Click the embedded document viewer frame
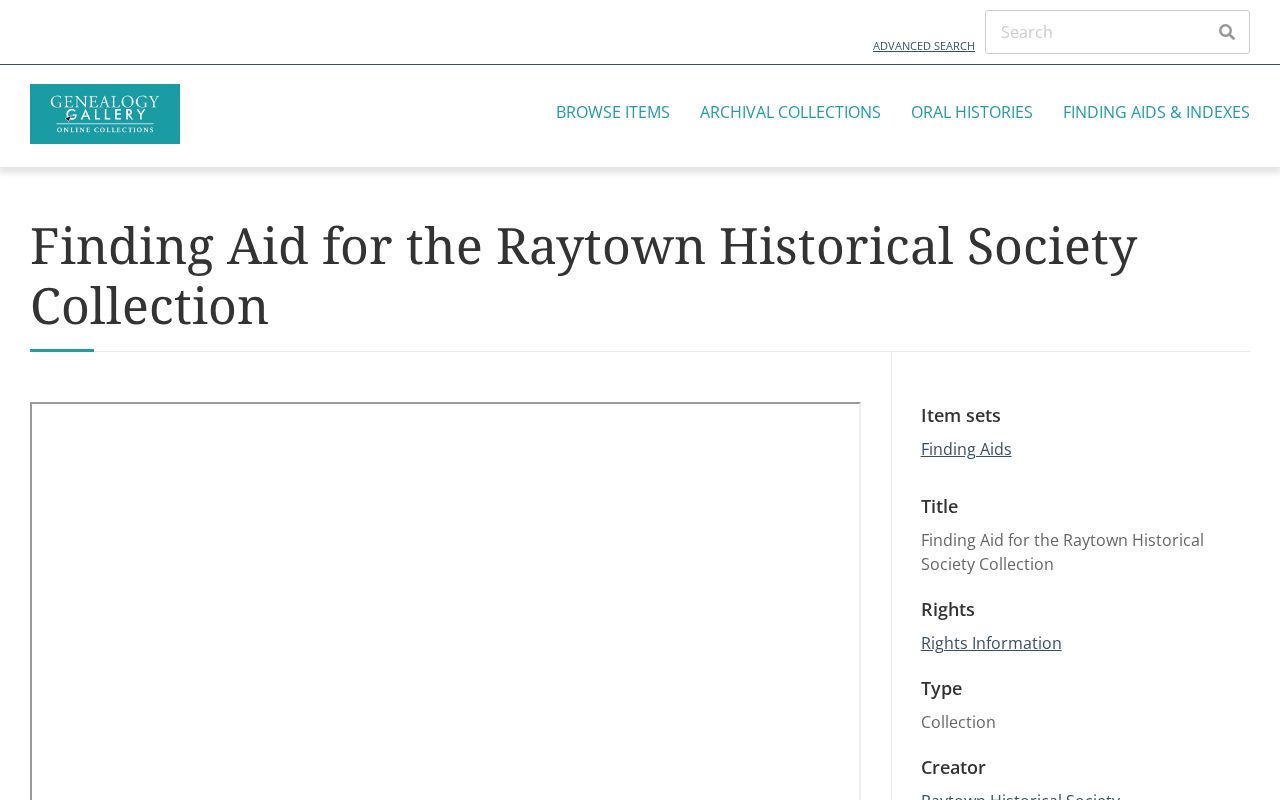Image resolution: width=1280 pixels, height=800 pixels. tap(445, 601)
